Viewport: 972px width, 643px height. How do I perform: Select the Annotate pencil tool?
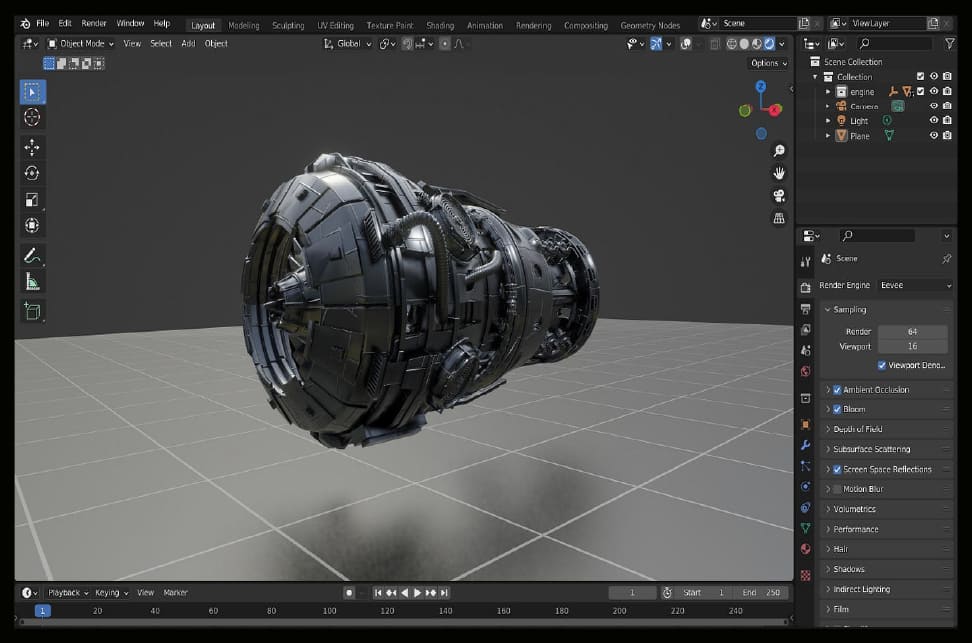(32, 255)
